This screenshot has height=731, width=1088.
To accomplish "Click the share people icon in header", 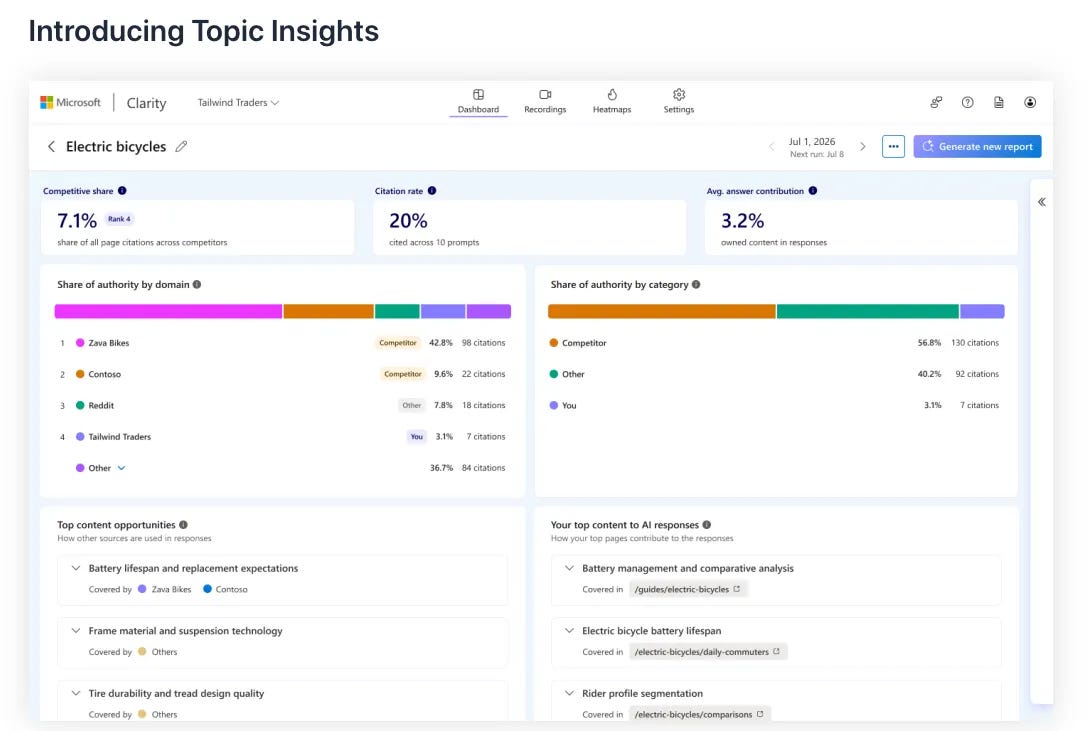I will click(936, 102).
